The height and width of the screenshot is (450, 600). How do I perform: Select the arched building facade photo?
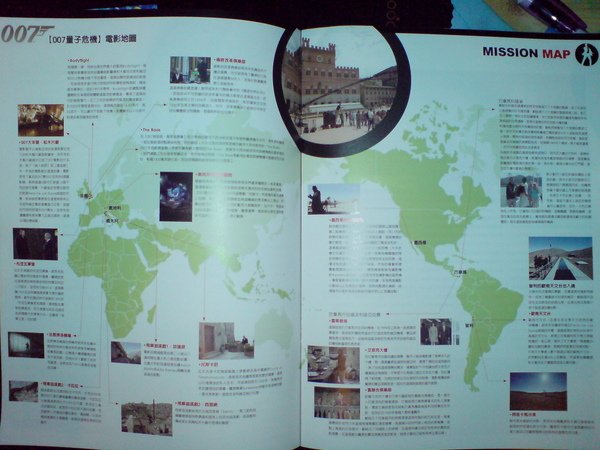click(x=337, y=403)
